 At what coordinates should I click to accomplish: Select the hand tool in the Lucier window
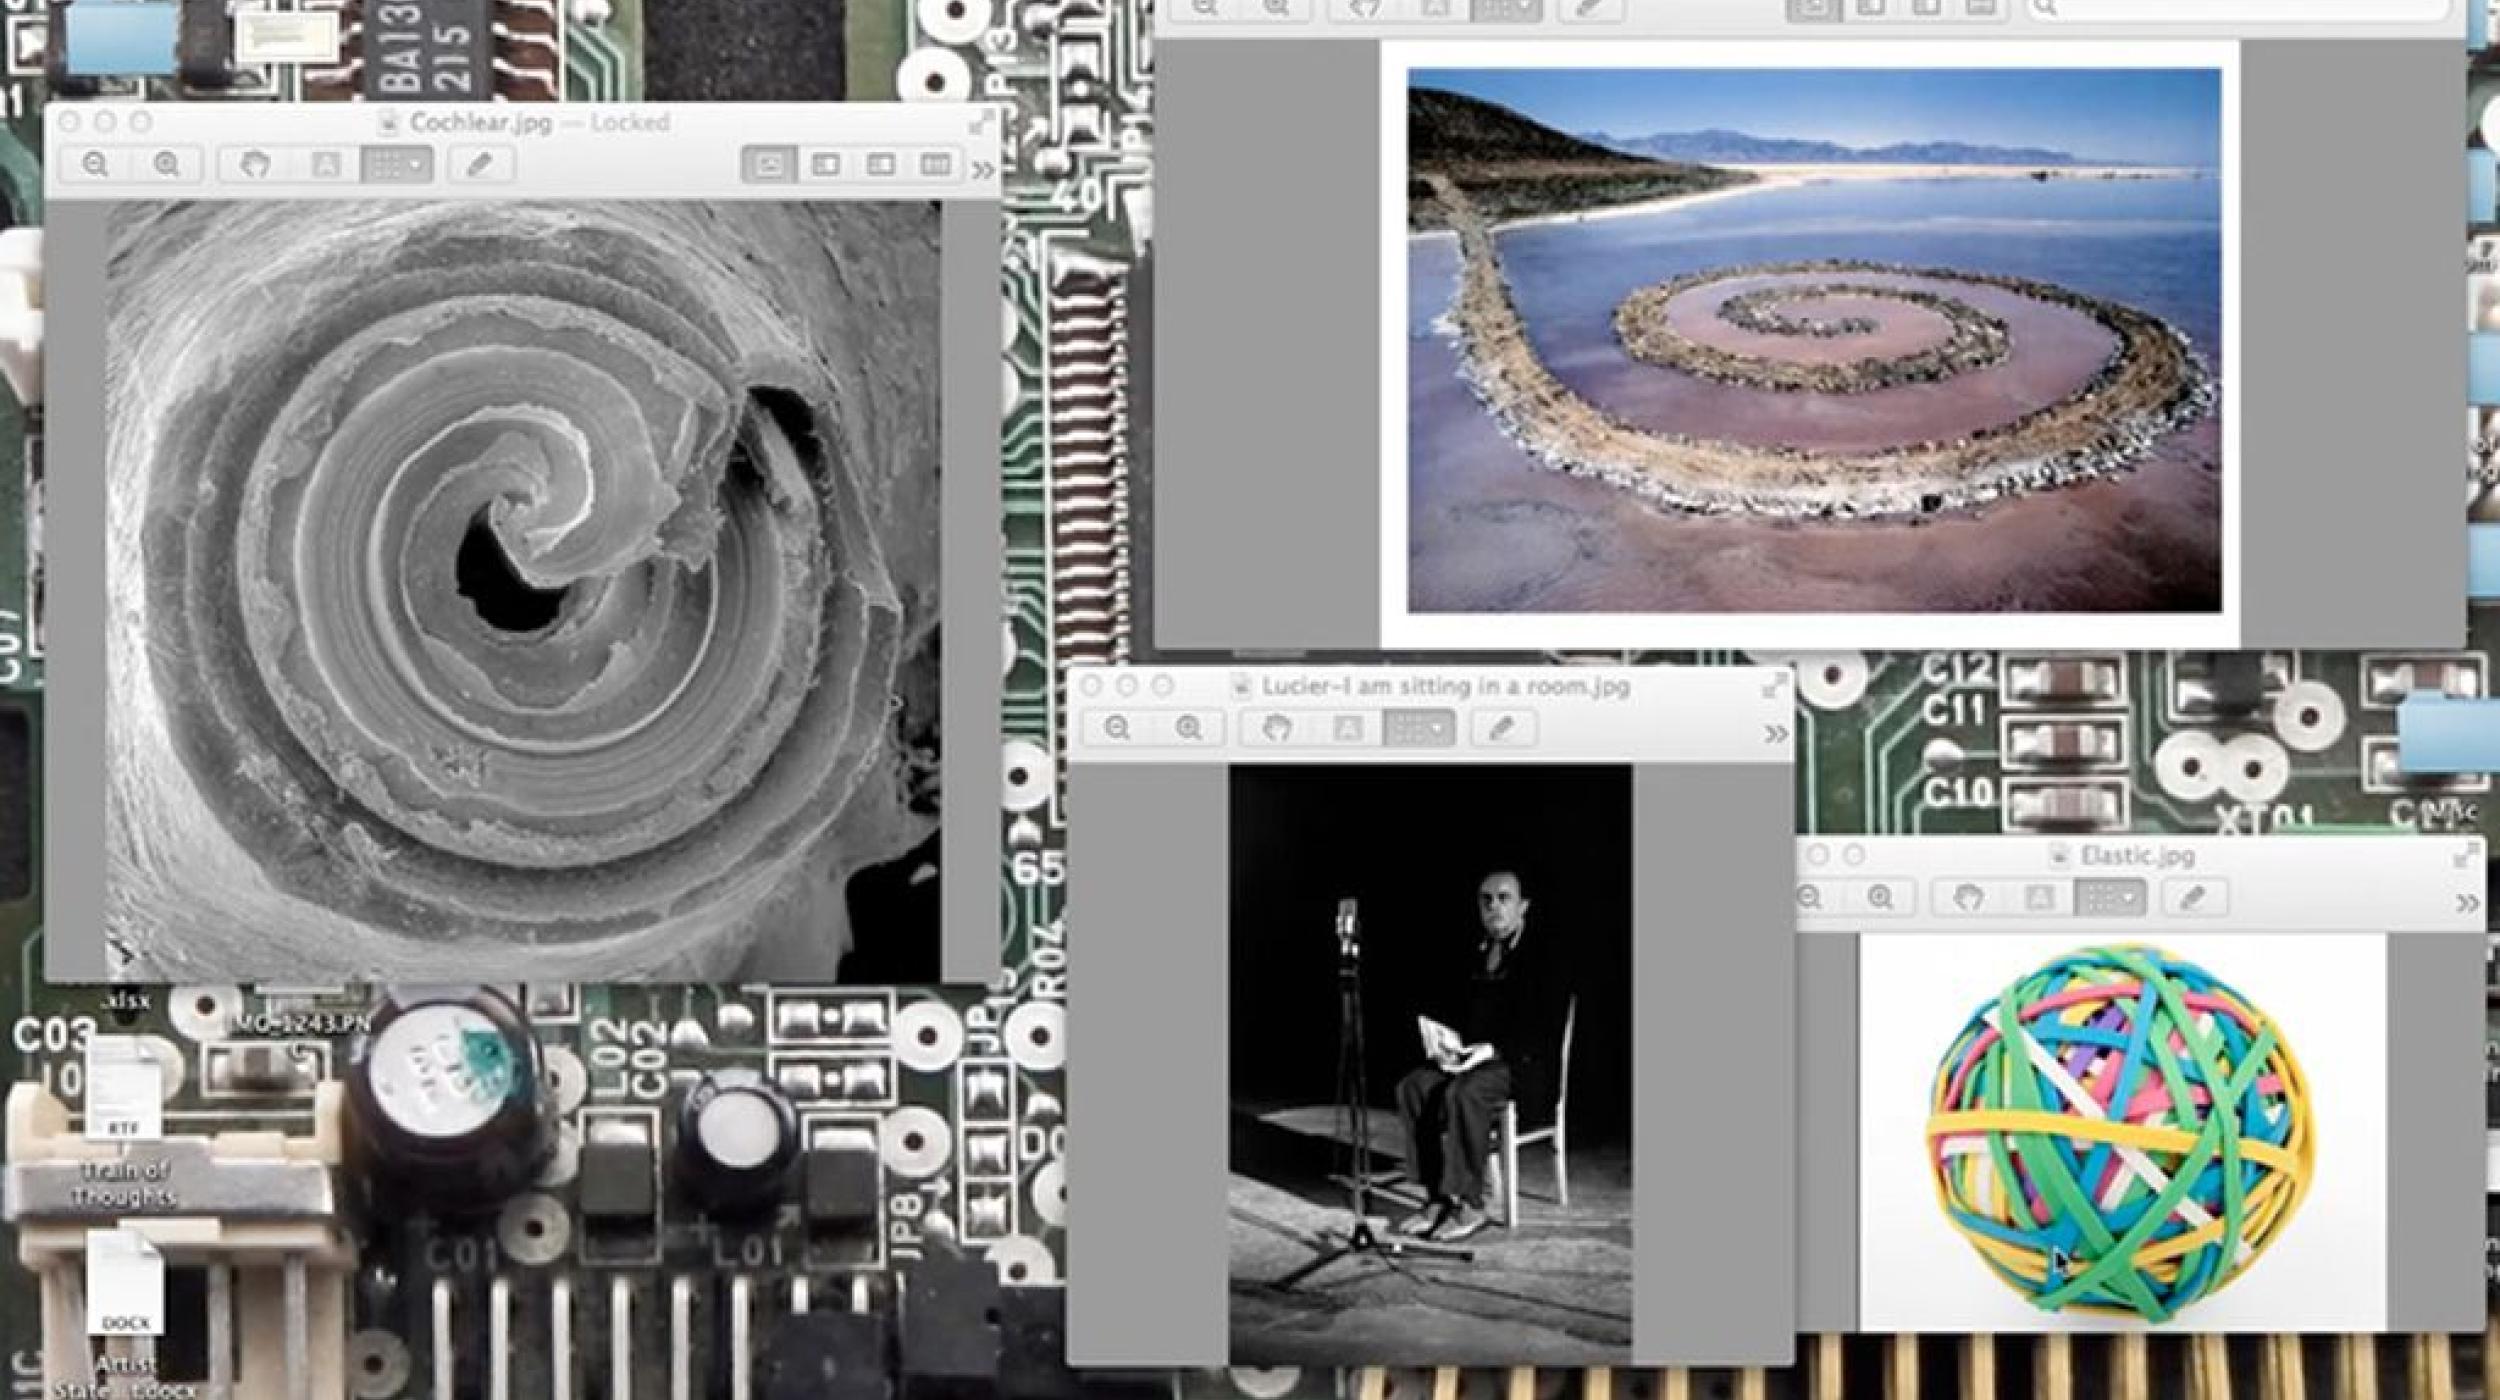coord(1277,727)
